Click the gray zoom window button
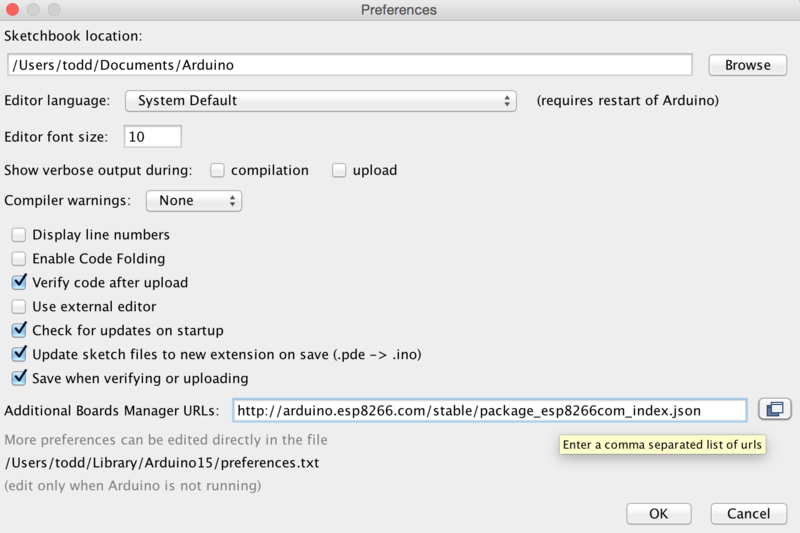 point(54,9)
